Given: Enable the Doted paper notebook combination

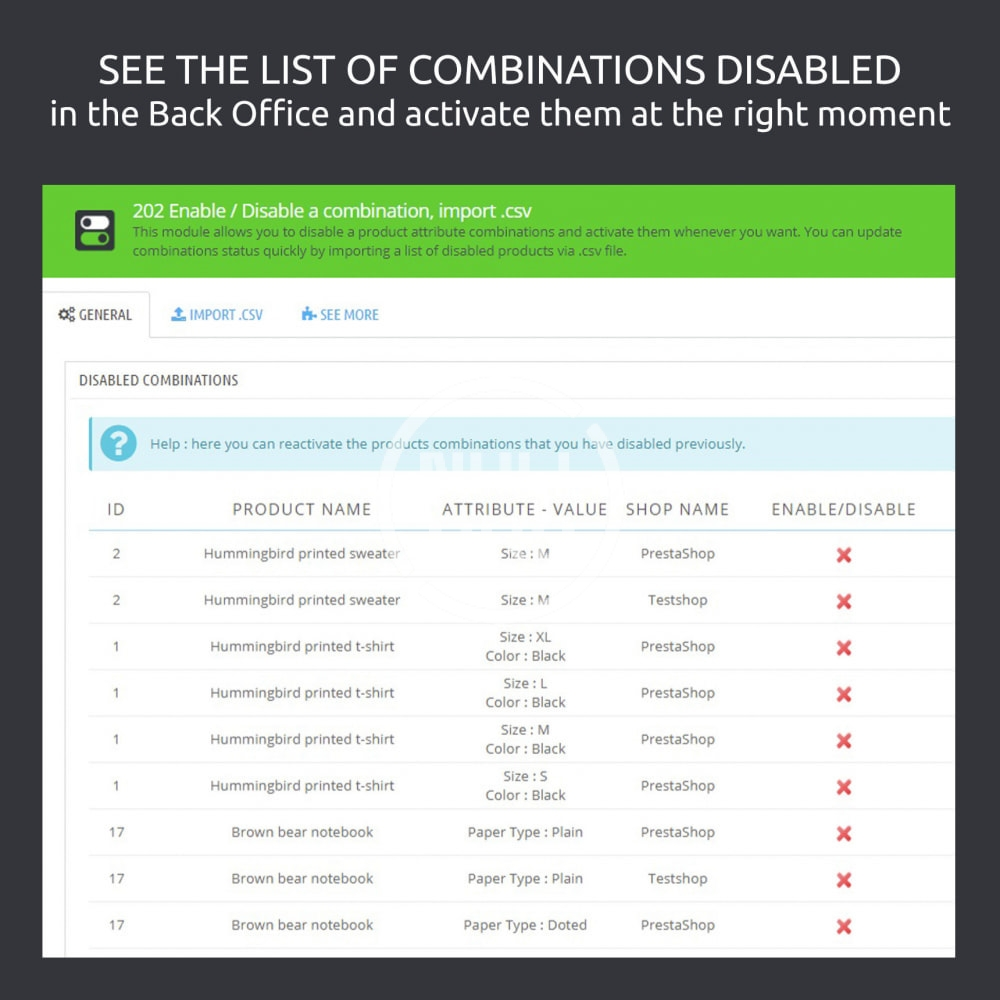Looking at the screenshot, I should [x=844, y=927].
